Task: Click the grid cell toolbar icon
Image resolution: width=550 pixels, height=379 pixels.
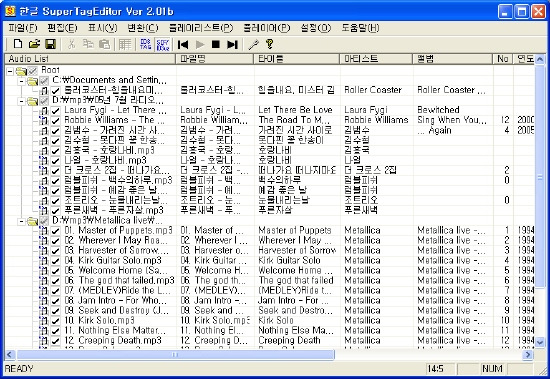Action: (125, 44)
